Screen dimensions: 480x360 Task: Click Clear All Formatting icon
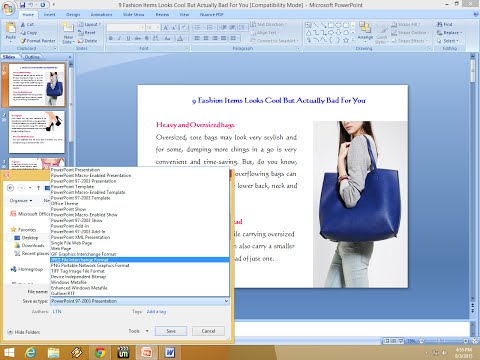184,28
